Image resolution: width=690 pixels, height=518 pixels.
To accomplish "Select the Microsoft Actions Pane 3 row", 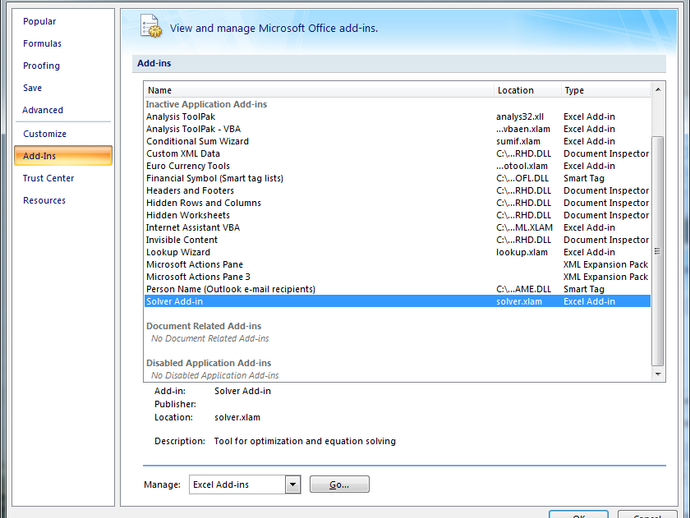I will [397, 277].
